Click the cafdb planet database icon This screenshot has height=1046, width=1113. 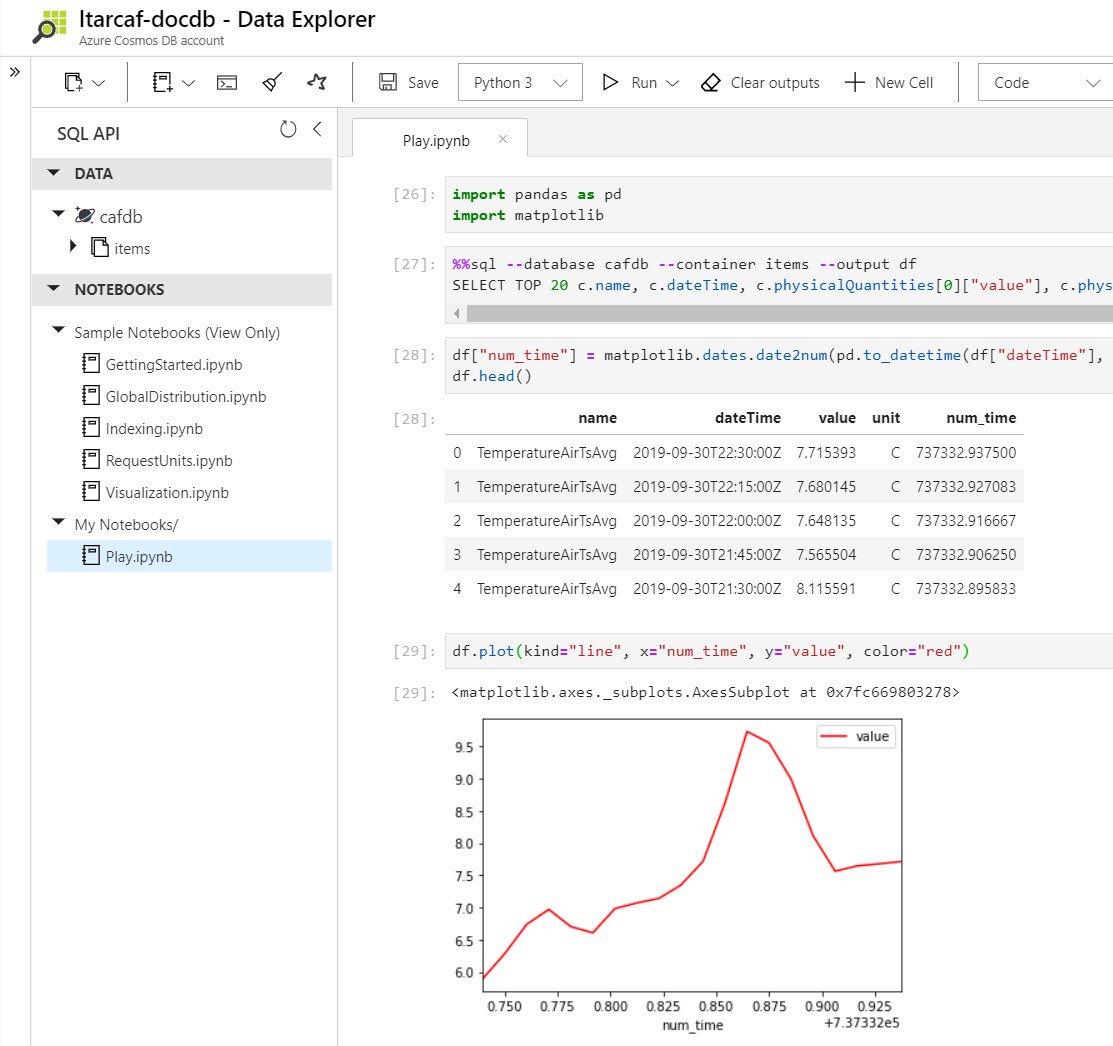(x=84, y=215)
